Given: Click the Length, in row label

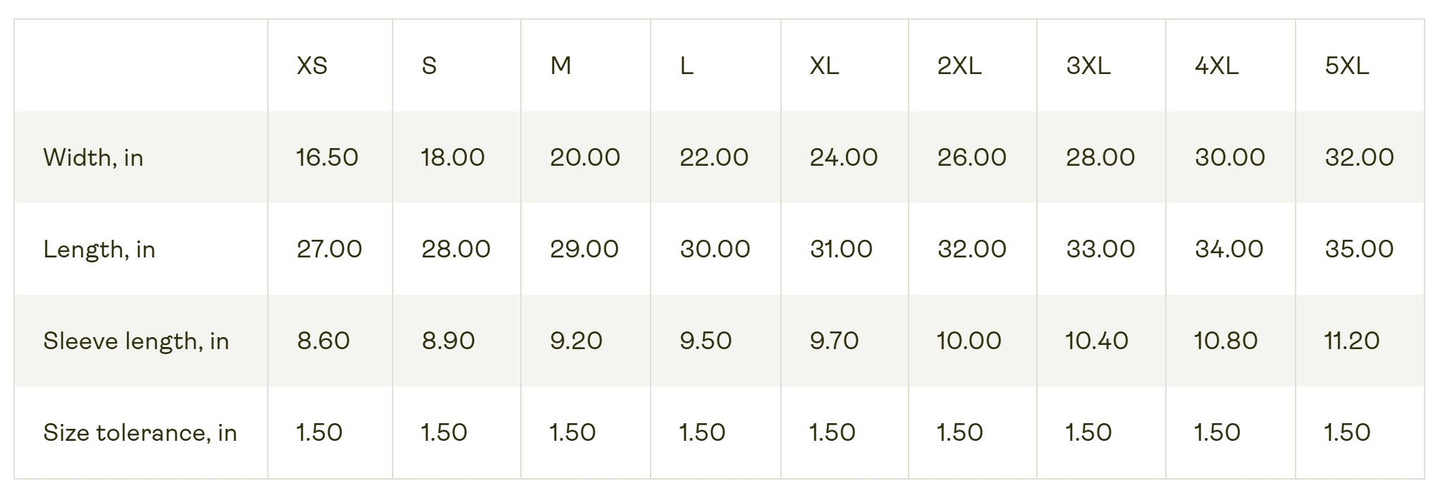Looking at the screenshot, I should tap(99, 249).
